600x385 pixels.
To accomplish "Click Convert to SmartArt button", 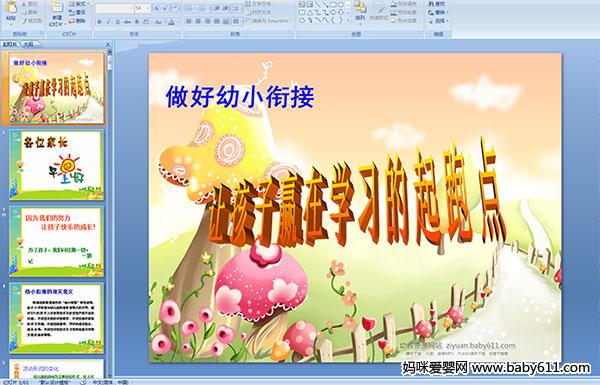I will click(269, 21).
